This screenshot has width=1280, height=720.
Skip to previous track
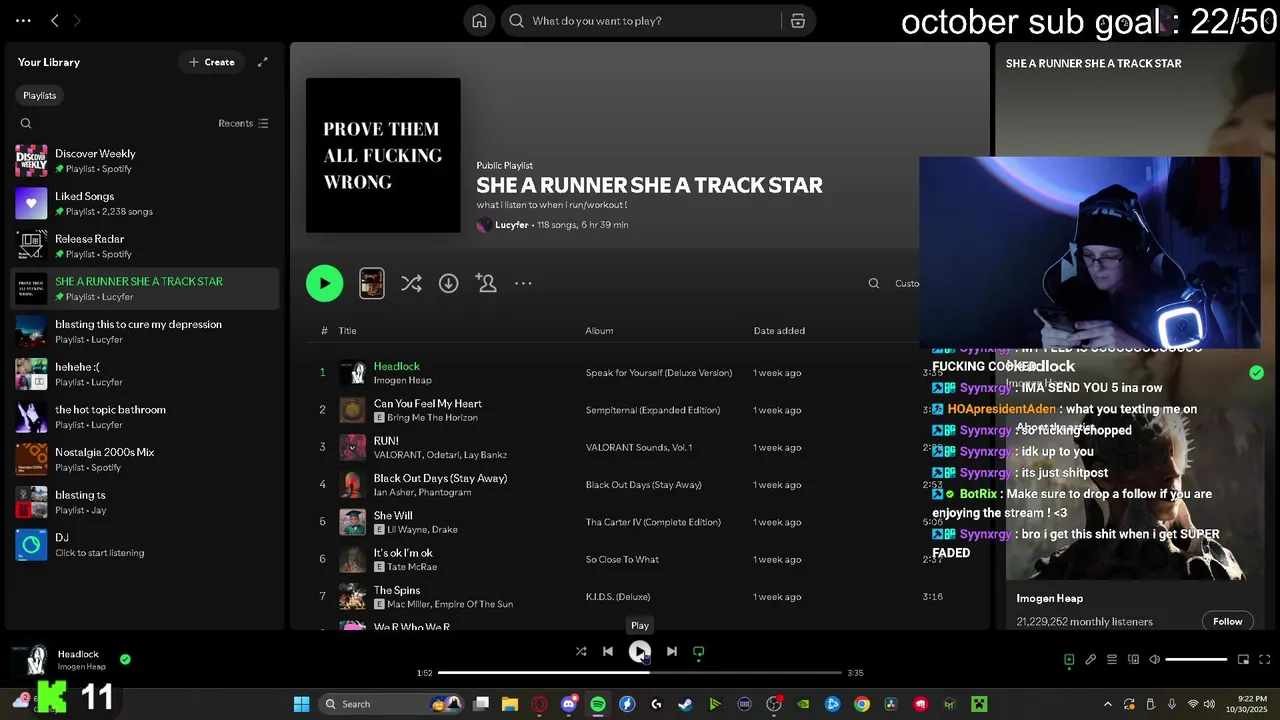click(x=608, y=651)
